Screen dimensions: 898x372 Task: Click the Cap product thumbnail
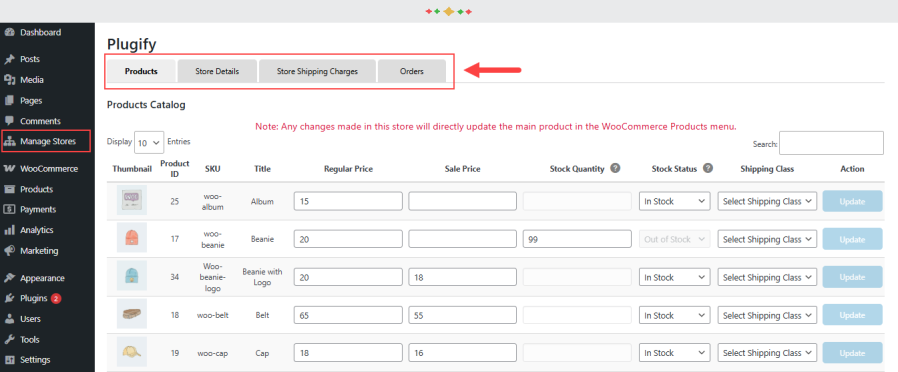pyautogui.click(x=132, y=351)
